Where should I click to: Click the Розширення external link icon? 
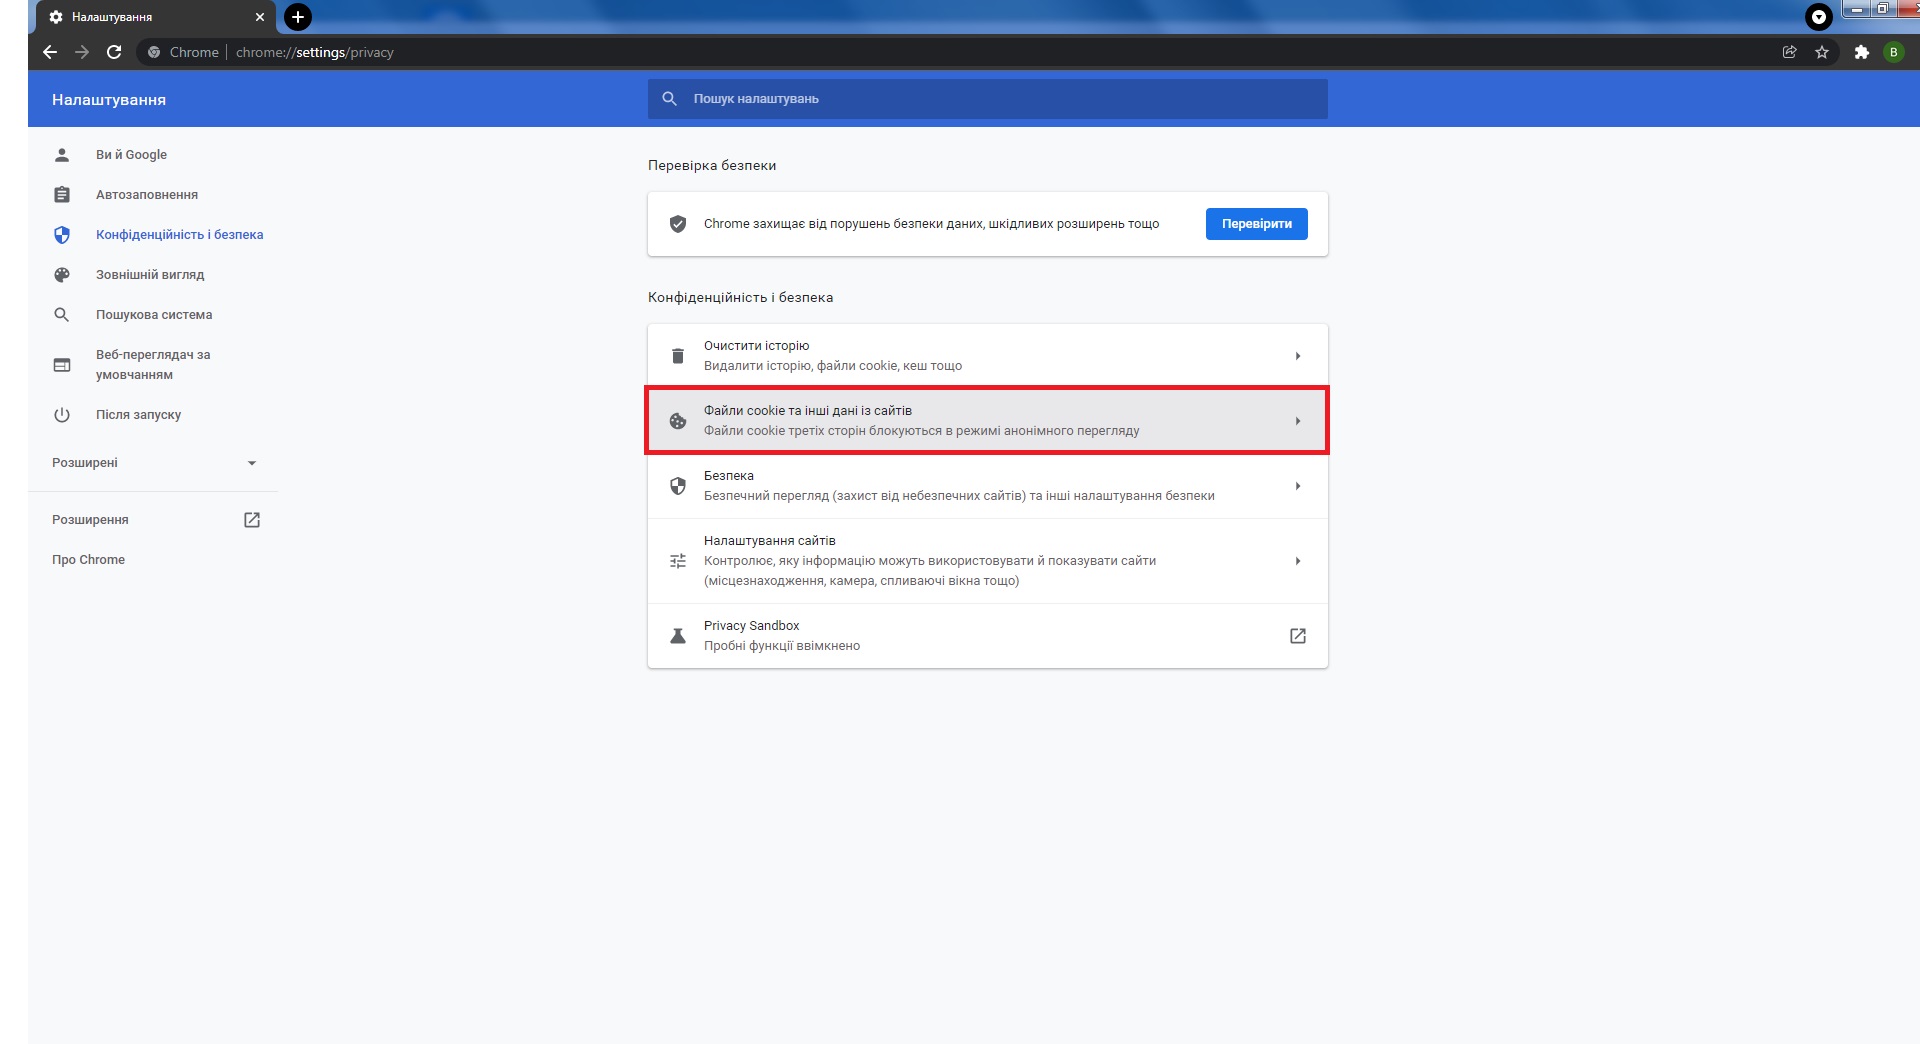coord(252,520)
